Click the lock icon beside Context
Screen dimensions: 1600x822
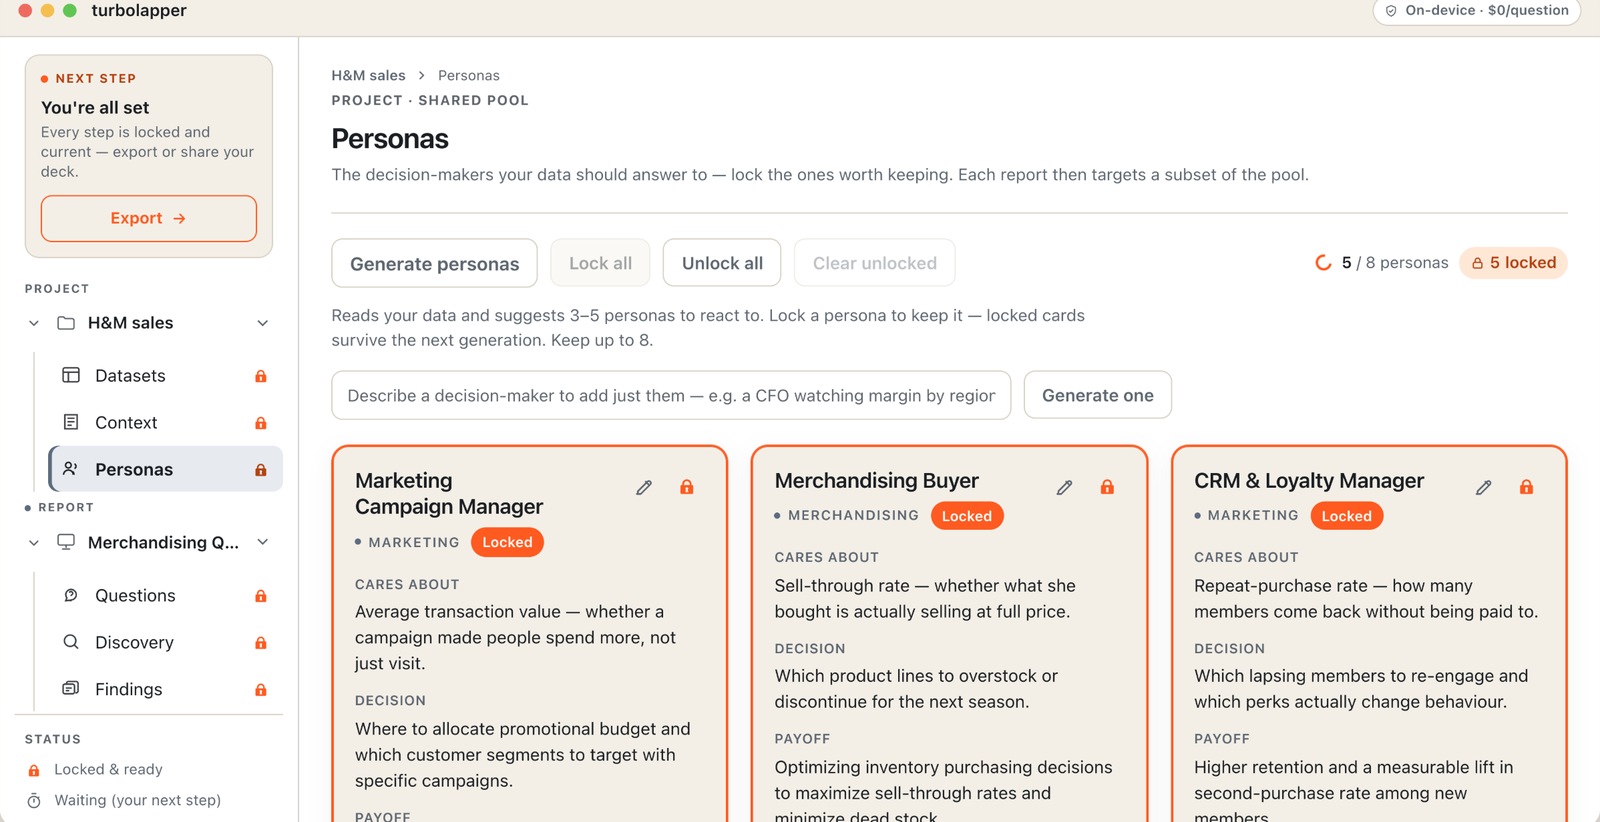261,423
